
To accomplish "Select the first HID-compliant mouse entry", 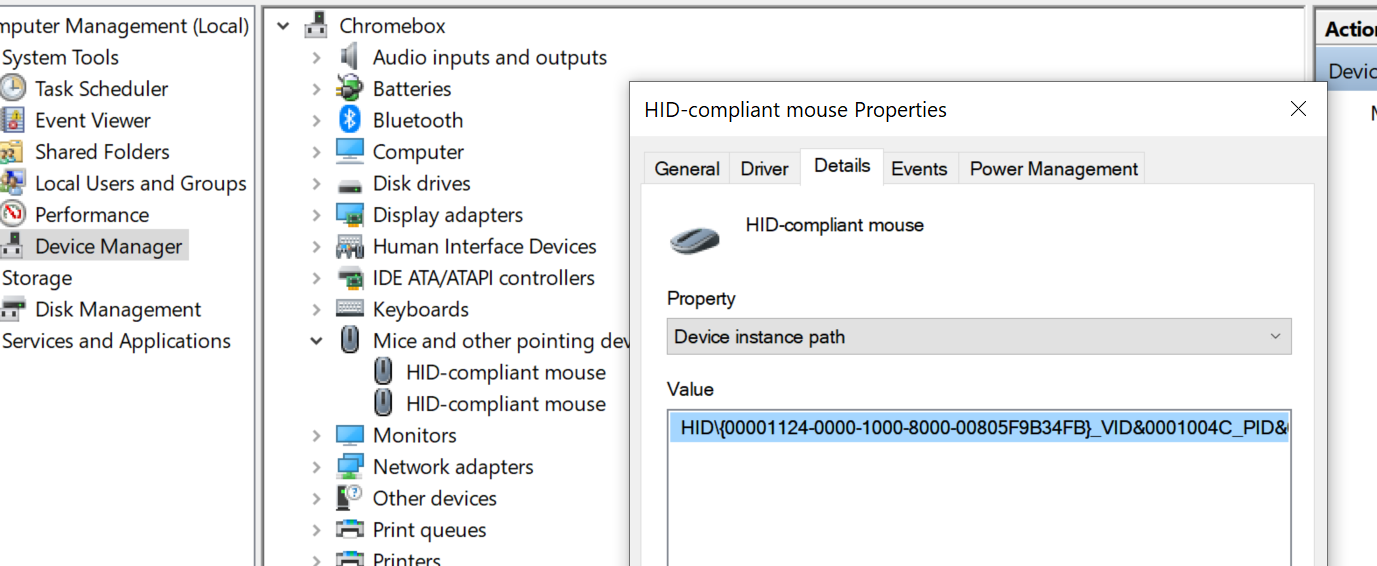I will pos(505,373).
